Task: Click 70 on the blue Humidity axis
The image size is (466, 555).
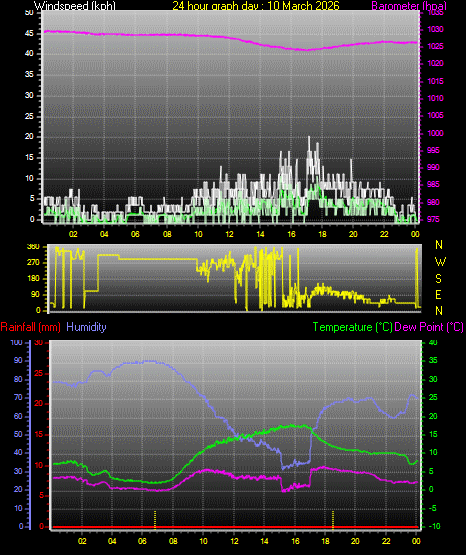Action: [x=18, y=397]
